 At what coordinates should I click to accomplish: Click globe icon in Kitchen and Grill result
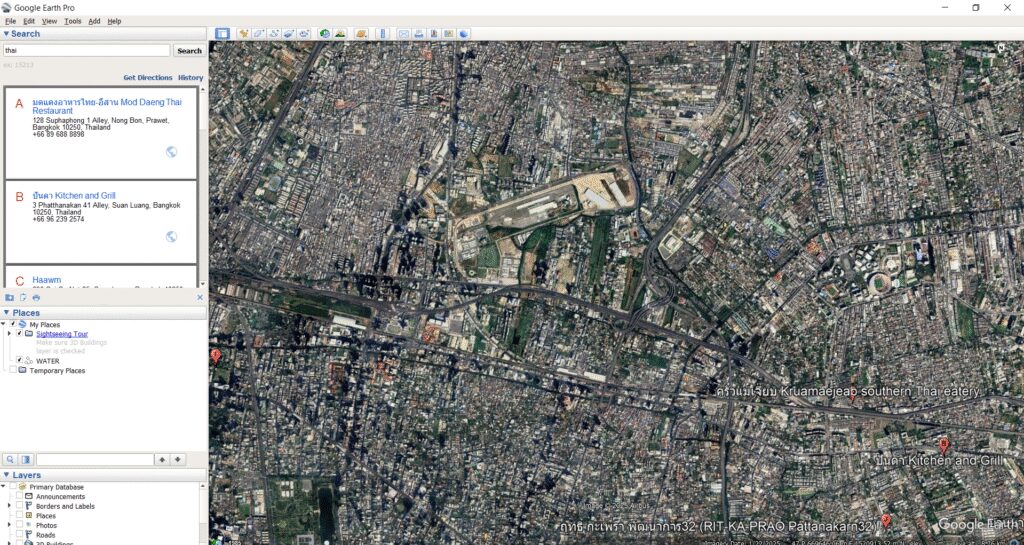(x=171, y=236)
